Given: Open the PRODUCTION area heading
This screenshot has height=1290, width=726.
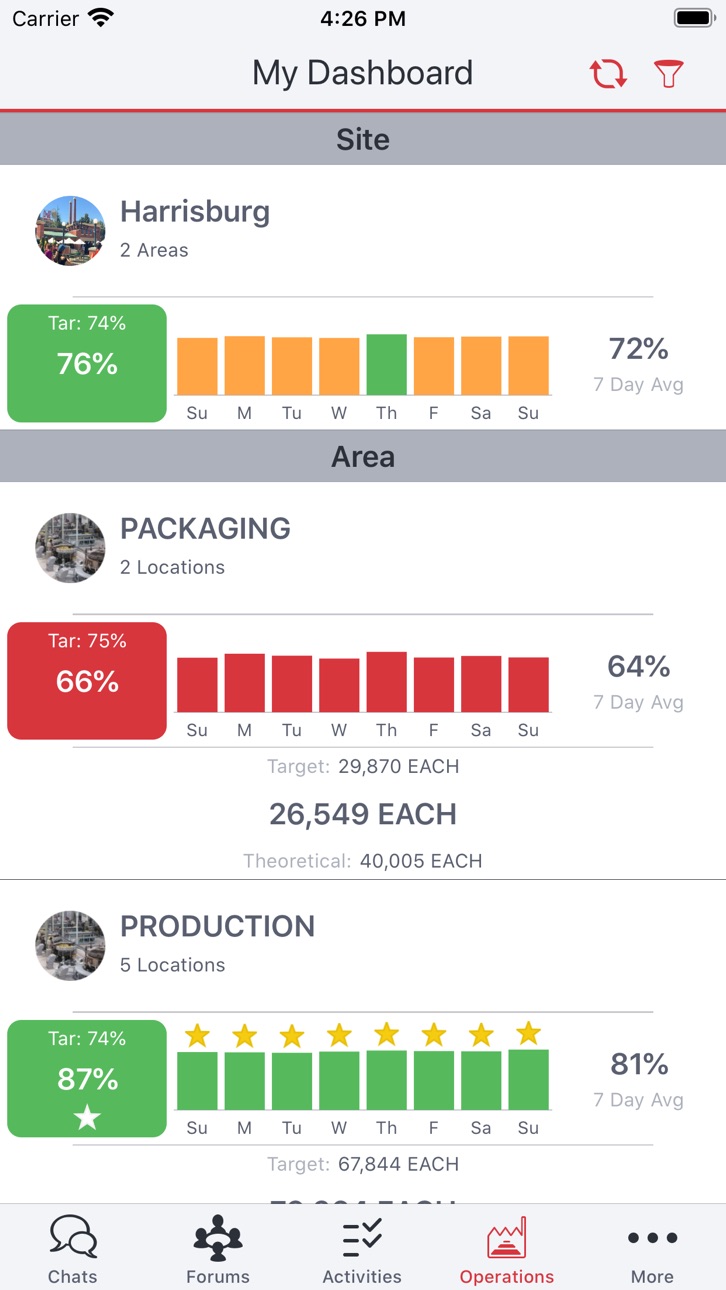Looking at the screenshot, I should [217, 926].
